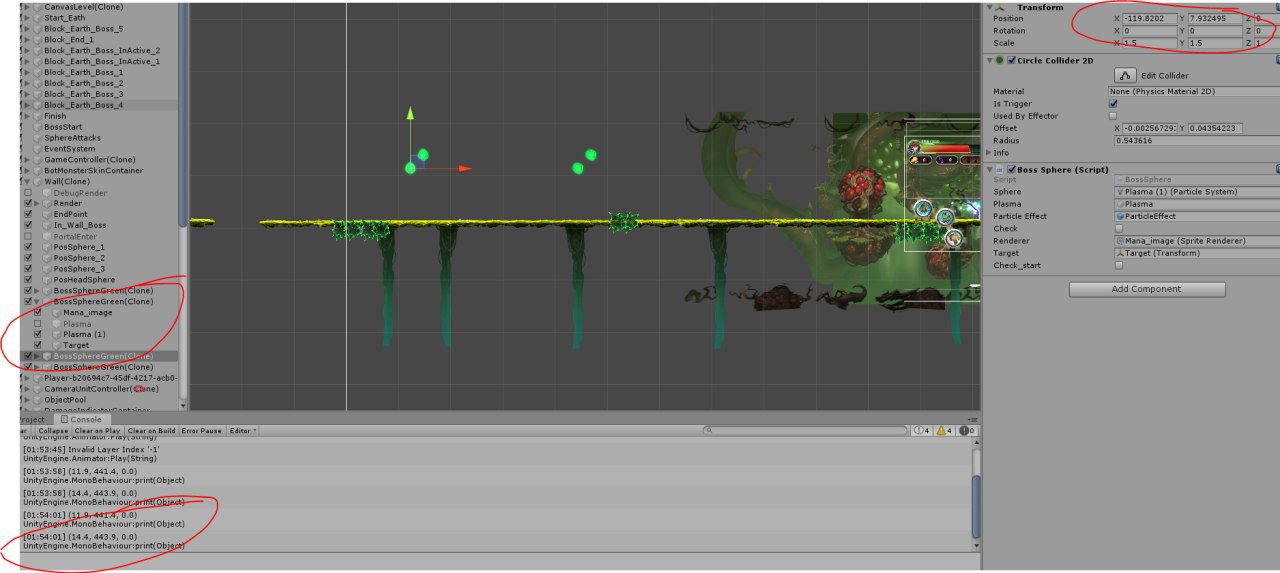Viewport: 1280px width, 573px height.
Task: Toggle the console error count filter
Action: 968,430
